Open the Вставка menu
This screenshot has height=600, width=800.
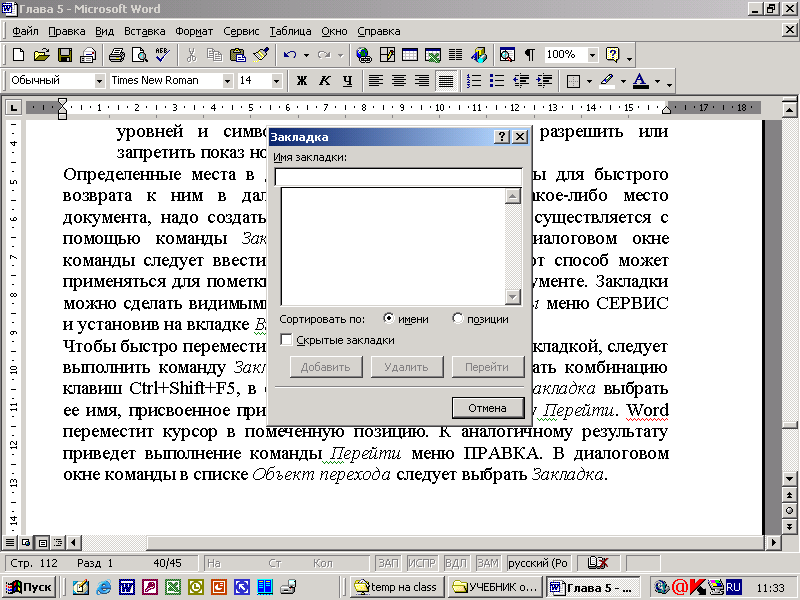(x=144, y=31)
